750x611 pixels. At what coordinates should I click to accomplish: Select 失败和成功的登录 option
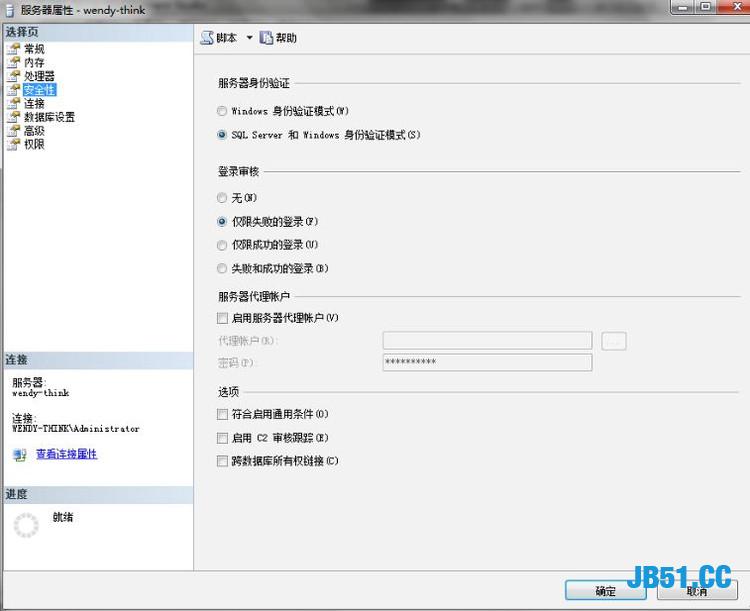tap(221, 268)
